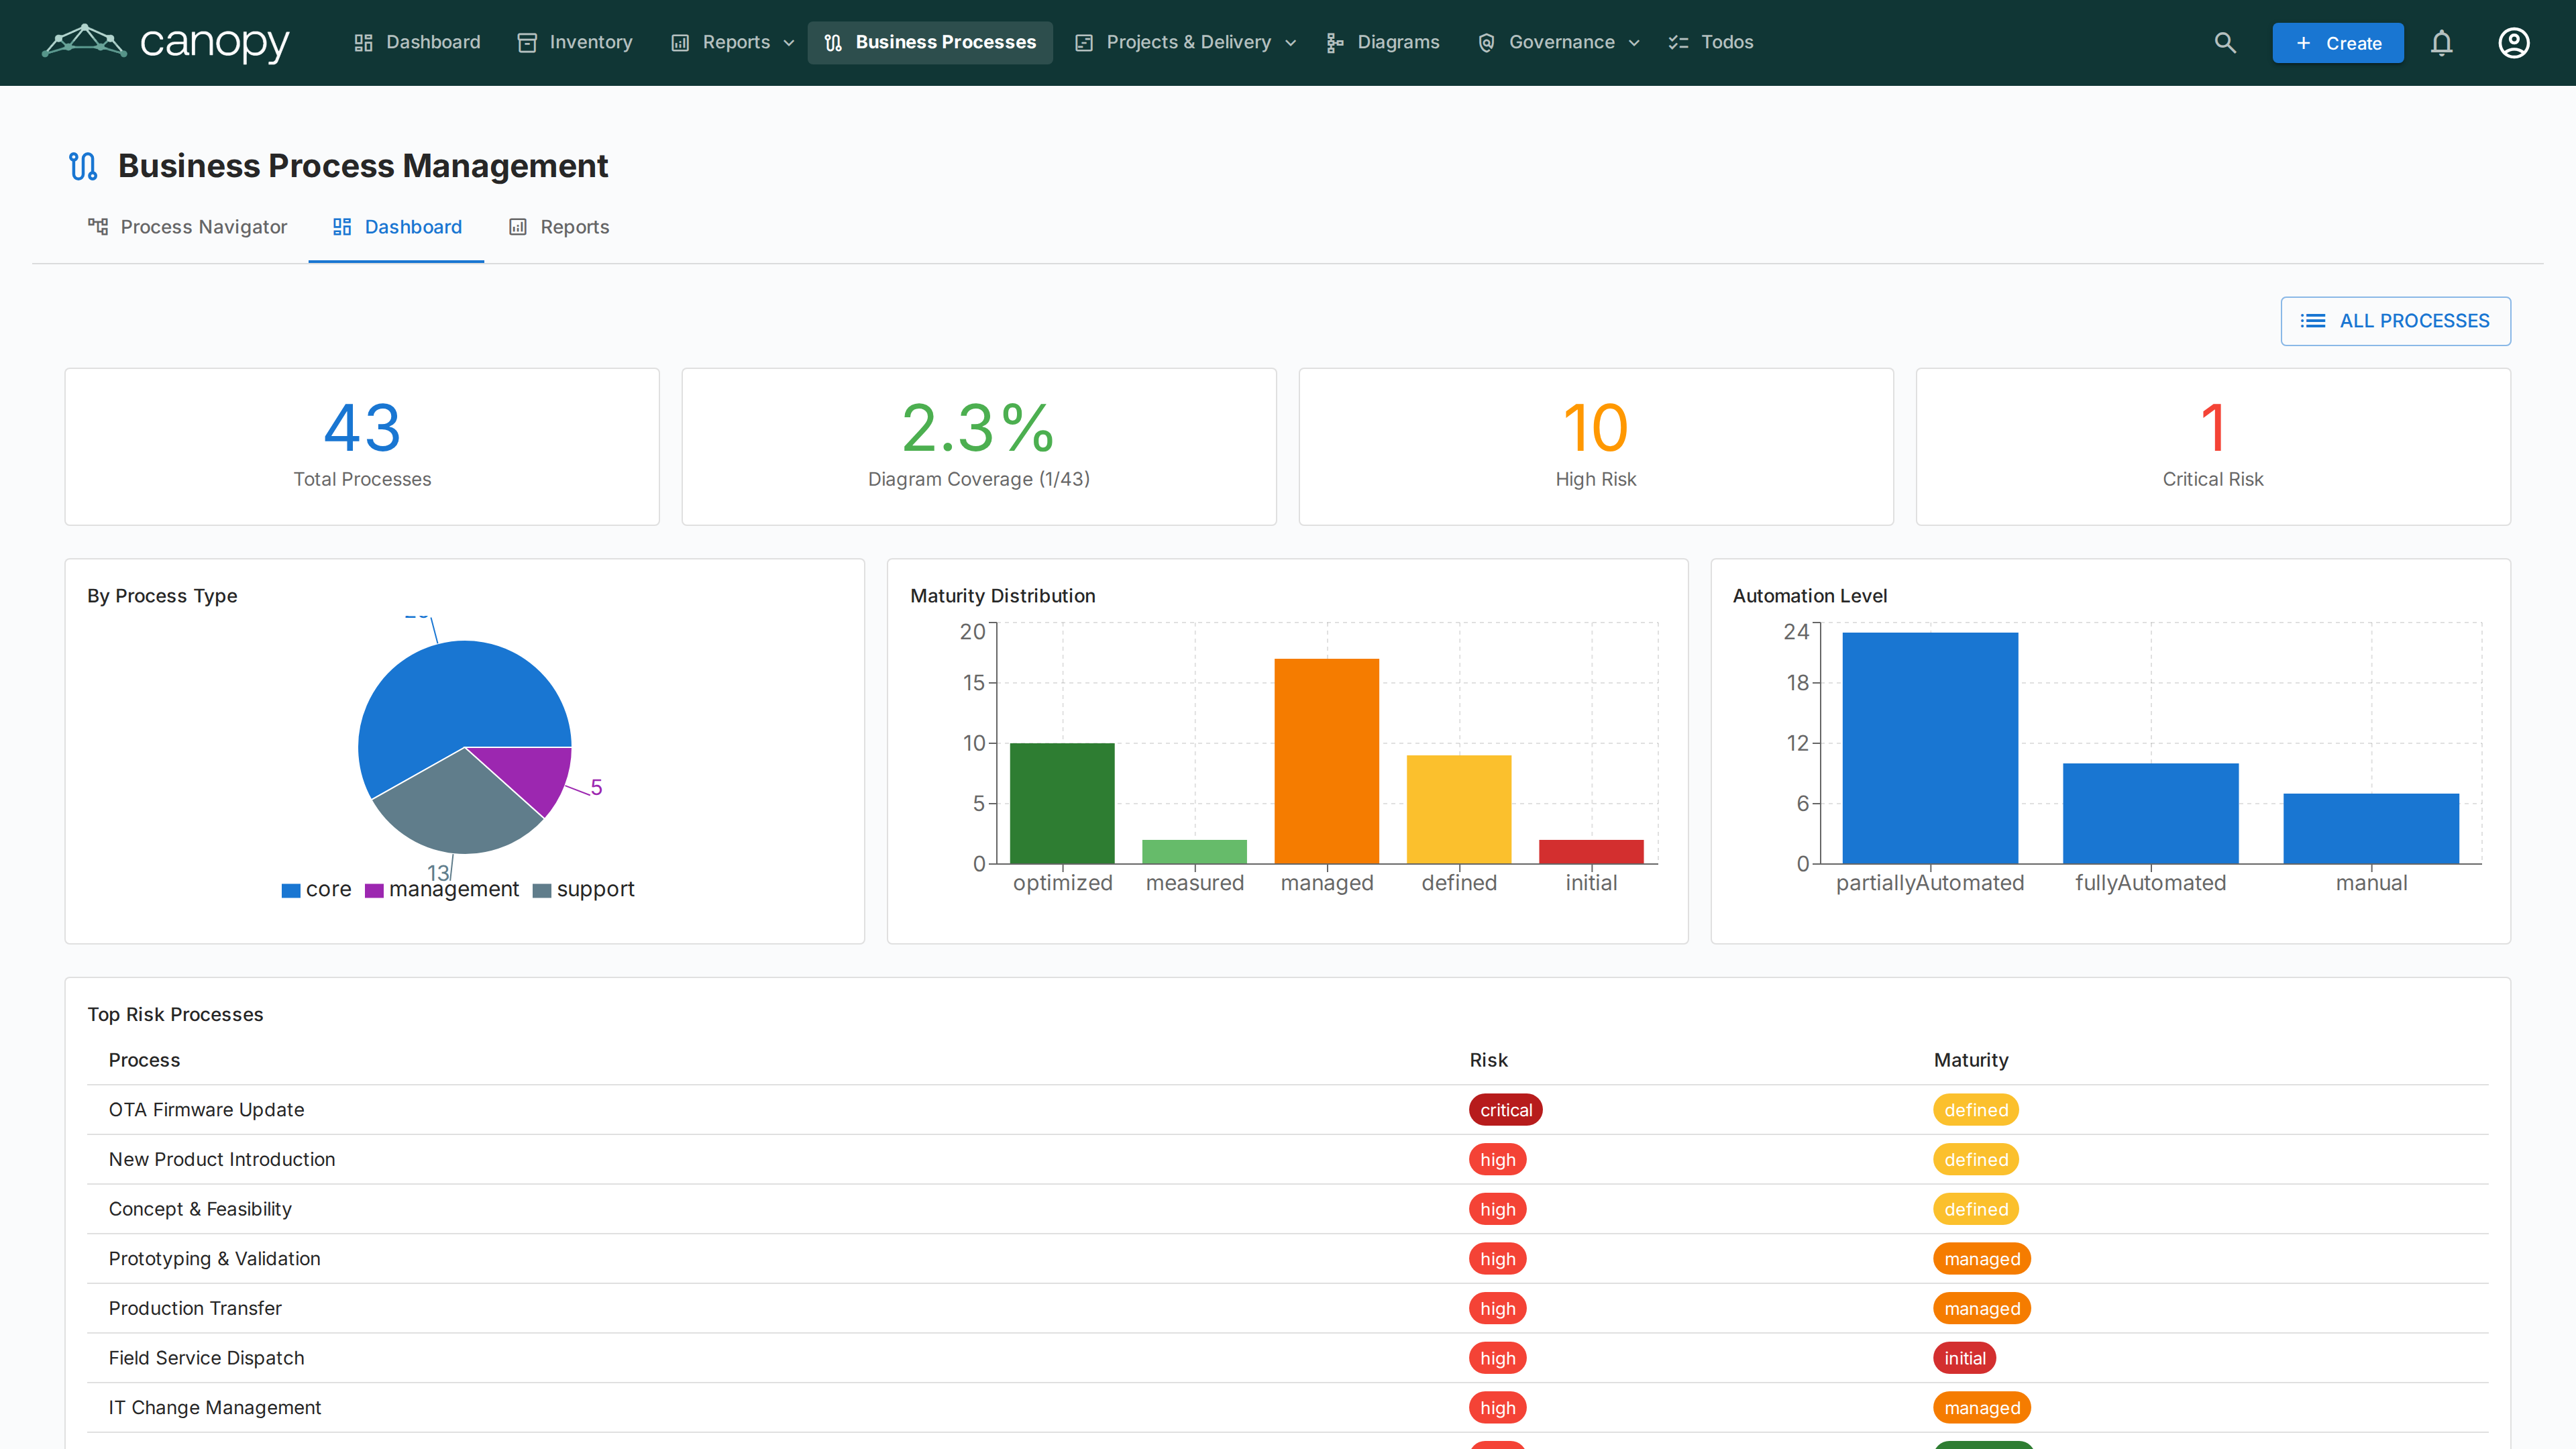Open the Todos menu item

(1711, 42)
